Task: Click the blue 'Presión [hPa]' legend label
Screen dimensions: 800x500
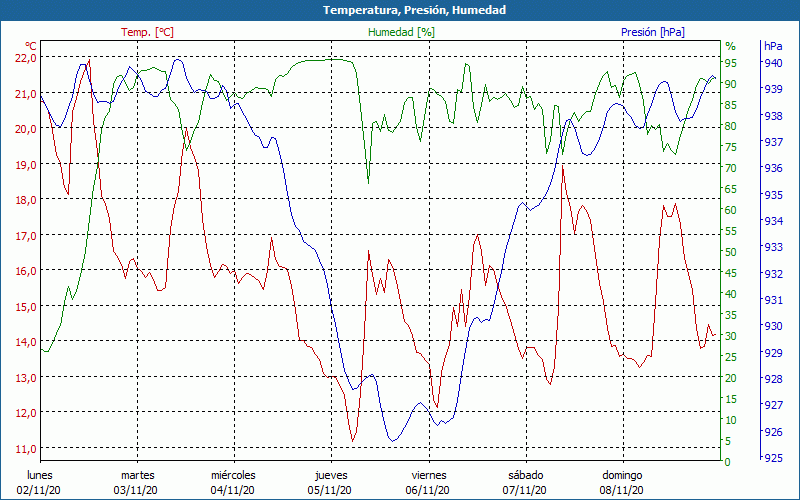Action: [653, 32]
